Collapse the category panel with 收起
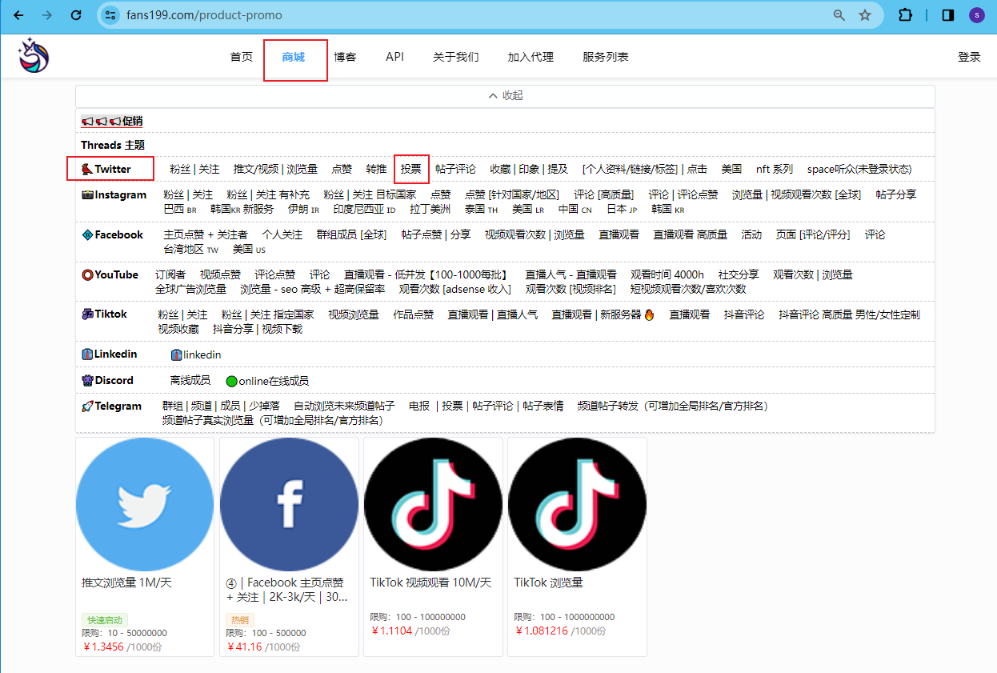 [505, 95]
